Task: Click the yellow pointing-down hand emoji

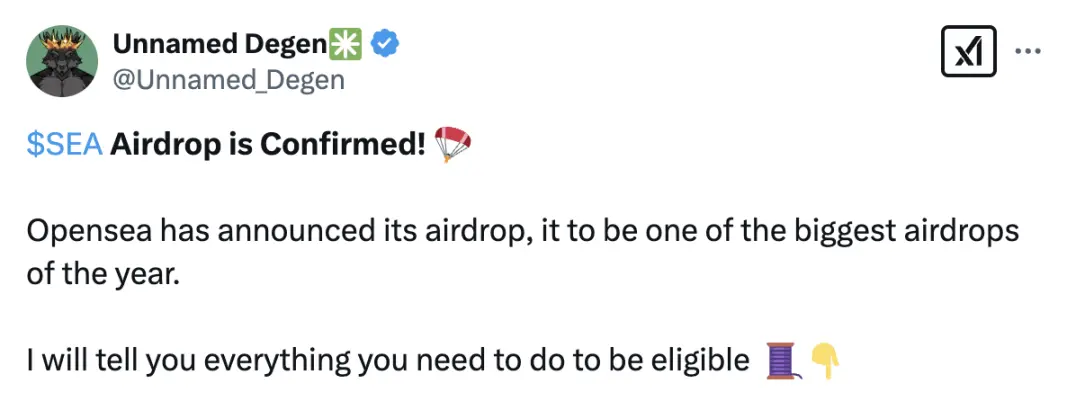Action: pyautogui.click(x=824, y=359)
